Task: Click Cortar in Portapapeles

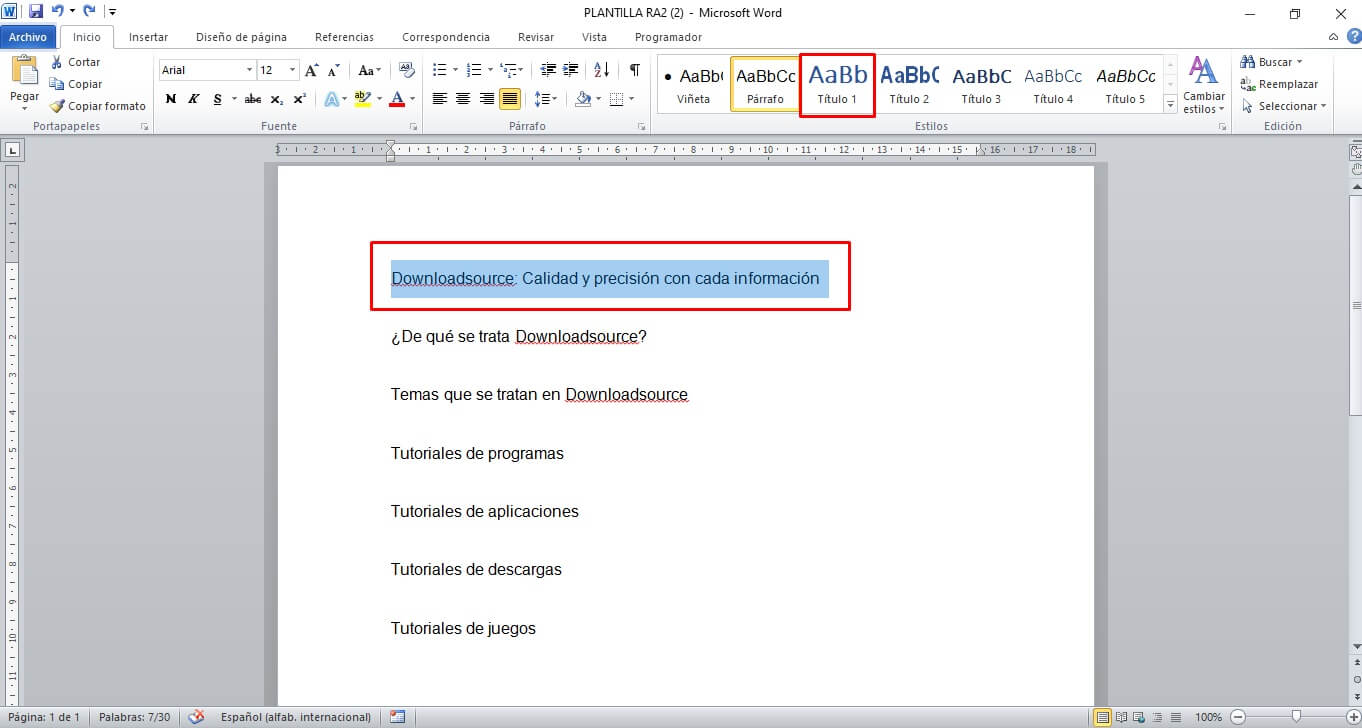Action: (75, 62)
